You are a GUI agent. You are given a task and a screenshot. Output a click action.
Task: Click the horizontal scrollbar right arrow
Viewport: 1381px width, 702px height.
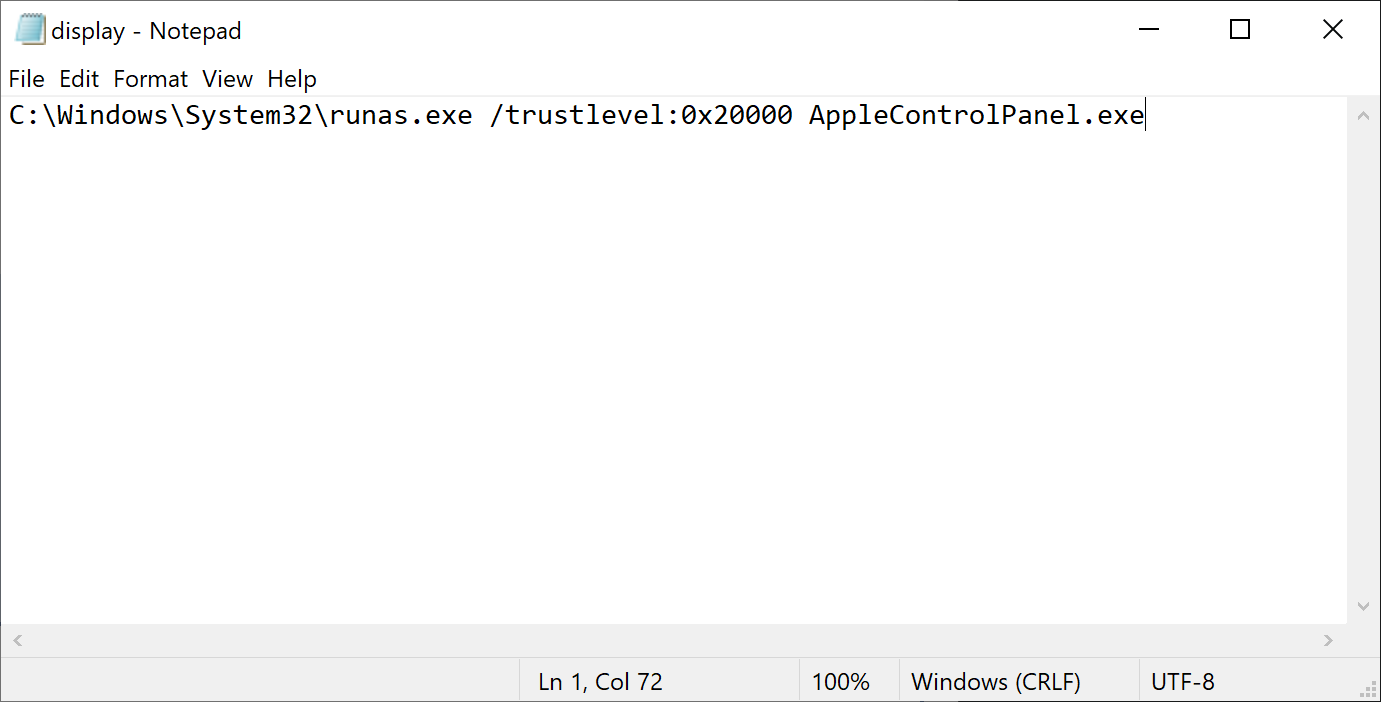1328,640
